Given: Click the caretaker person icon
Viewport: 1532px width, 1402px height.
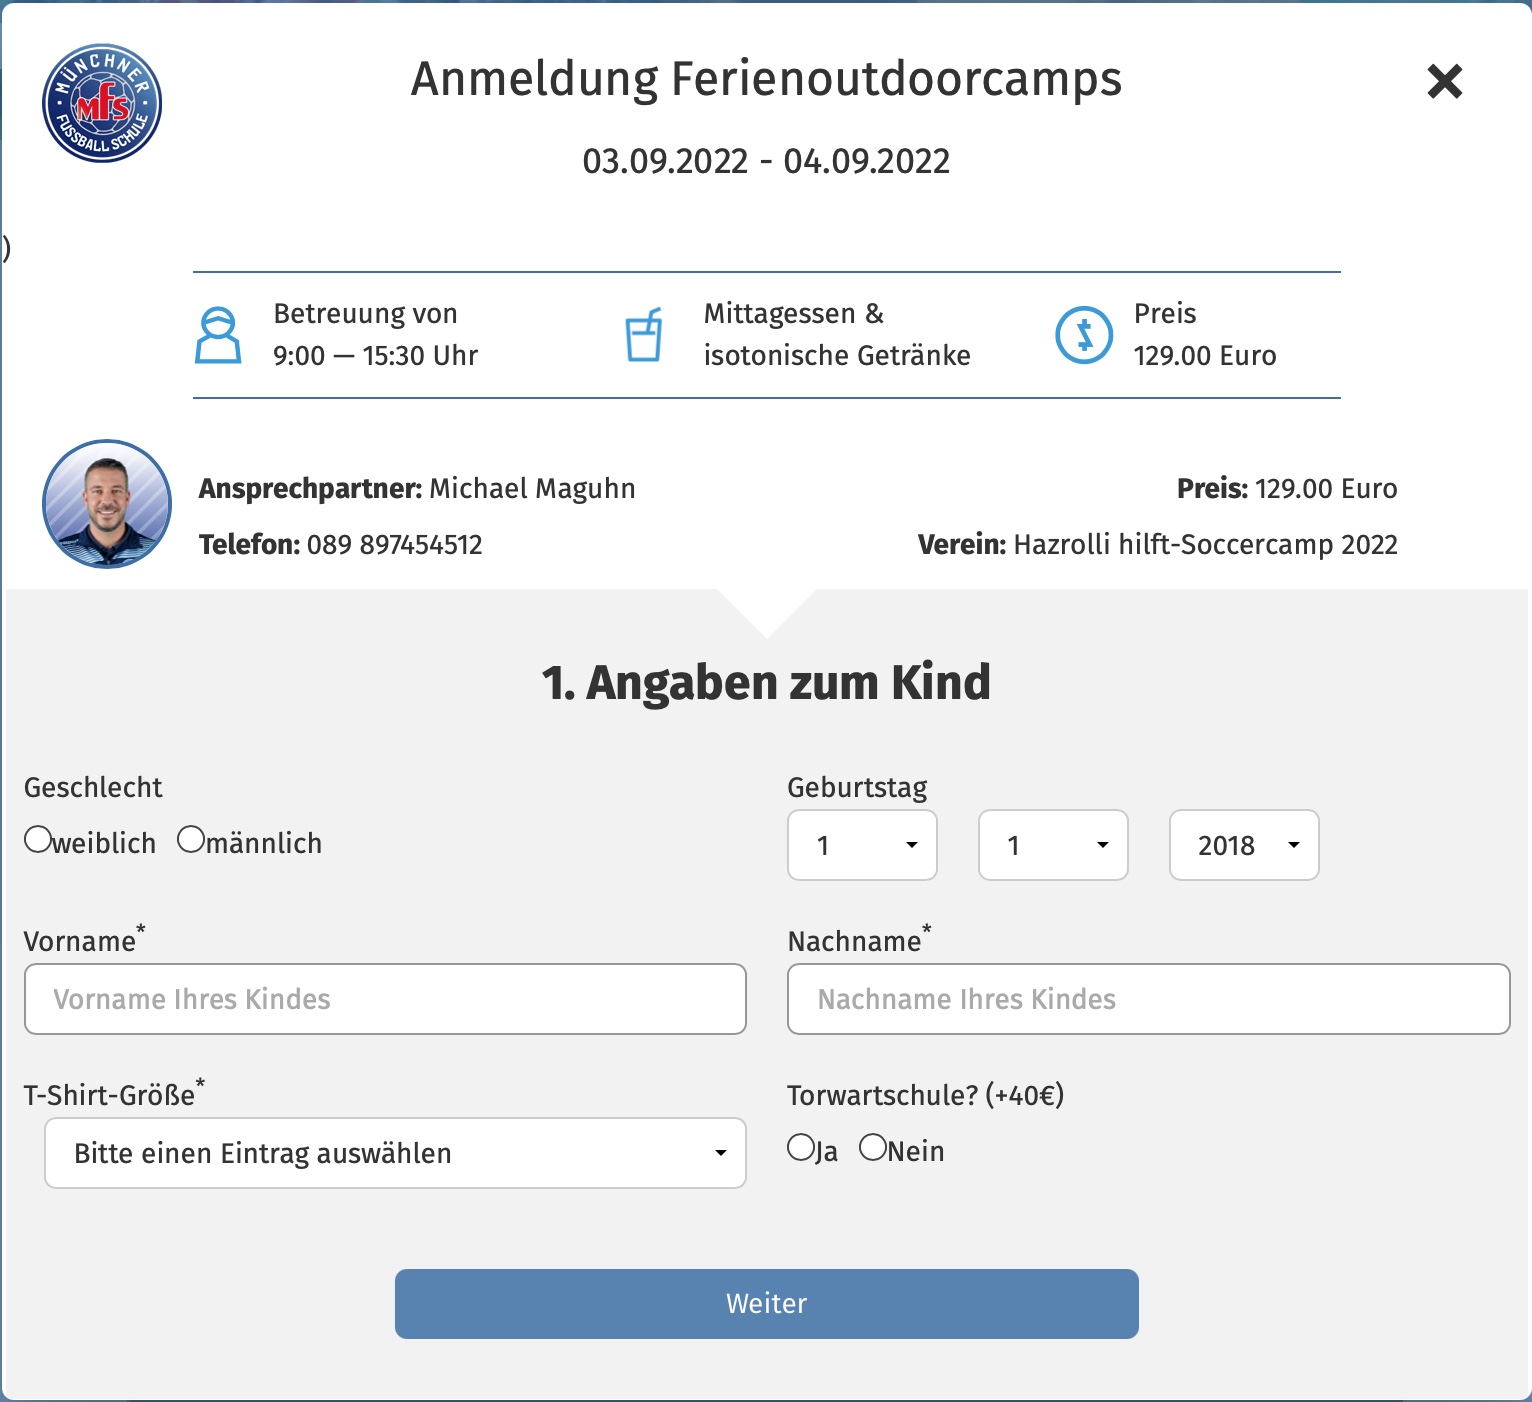Looking at the screenshot, I should click(x=218, y=335).
